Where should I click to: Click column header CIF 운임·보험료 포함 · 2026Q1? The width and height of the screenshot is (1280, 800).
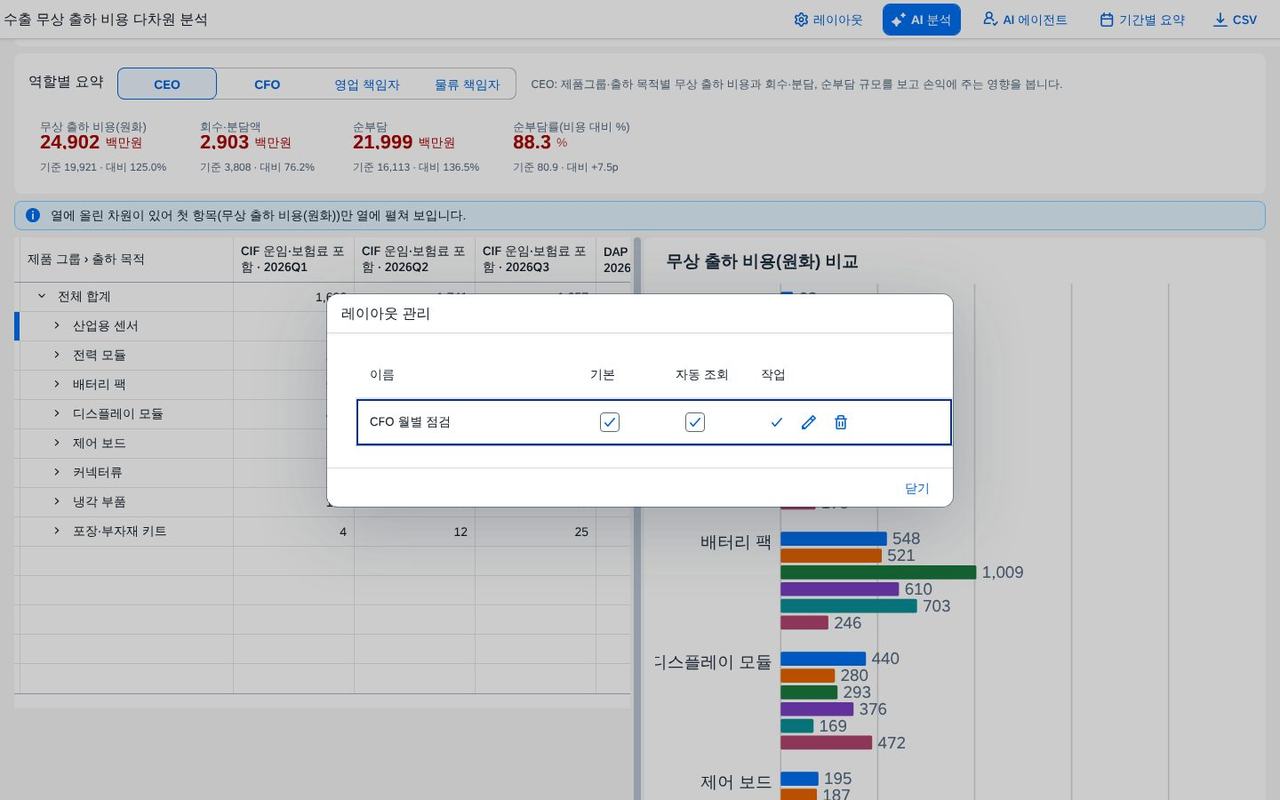tap(294, 259)
